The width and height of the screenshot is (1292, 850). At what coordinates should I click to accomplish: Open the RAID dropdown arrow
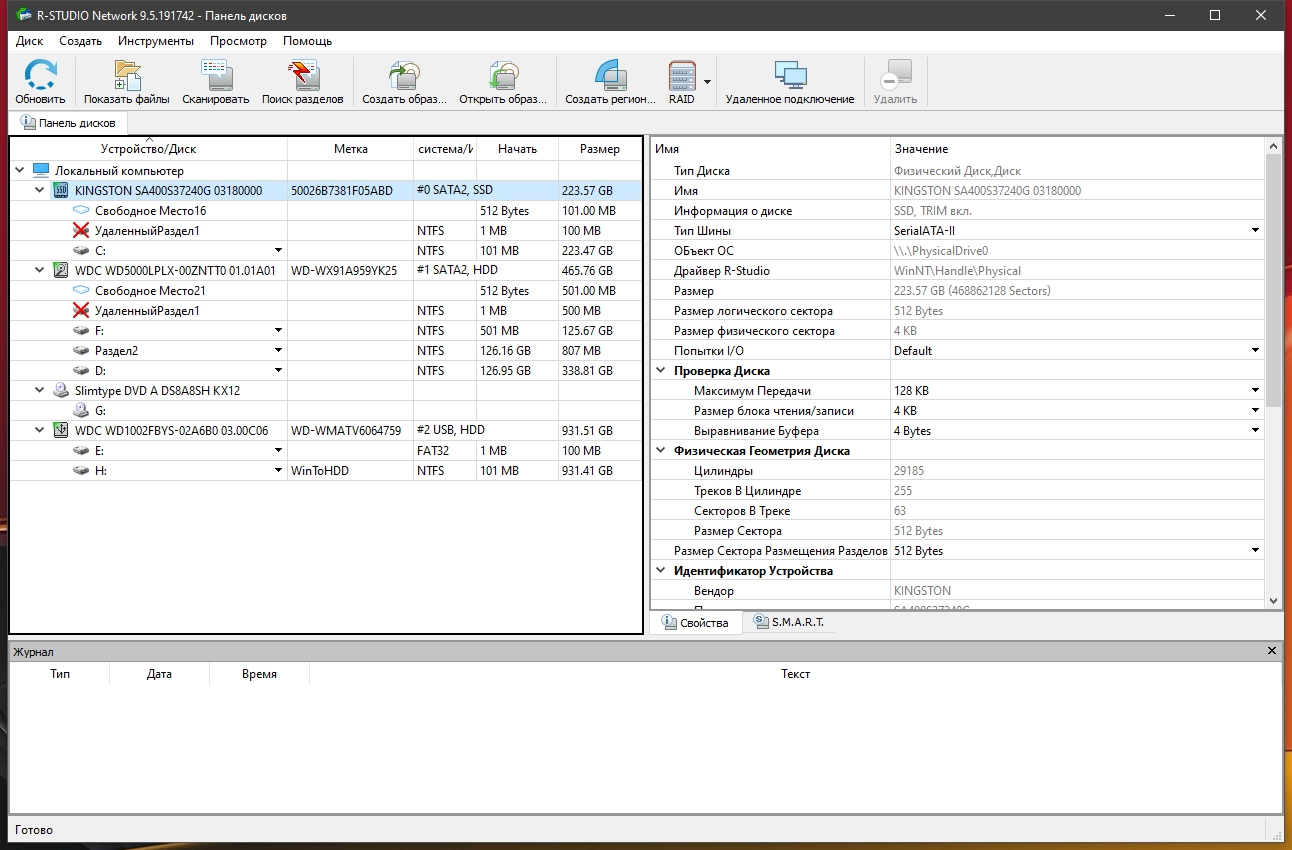pos(707,82)
